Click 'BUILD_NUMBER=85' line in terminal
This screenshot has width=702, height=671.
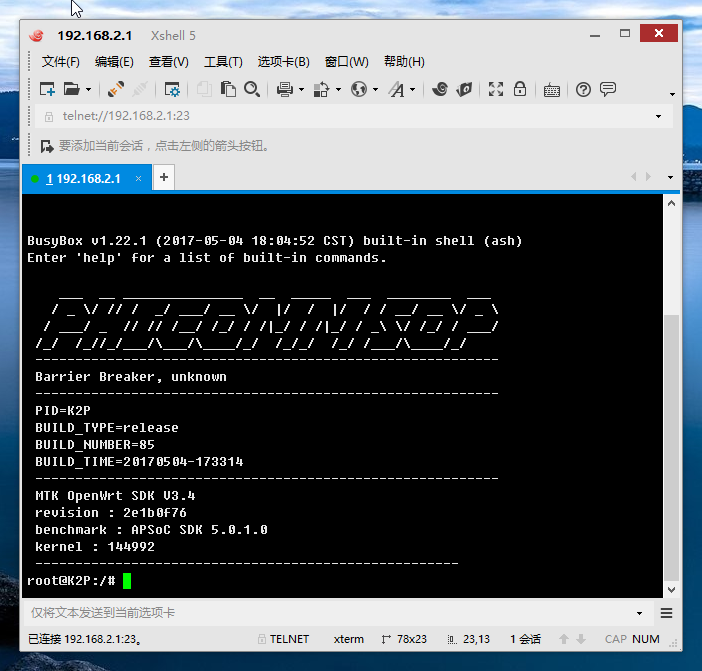[94, 444]
